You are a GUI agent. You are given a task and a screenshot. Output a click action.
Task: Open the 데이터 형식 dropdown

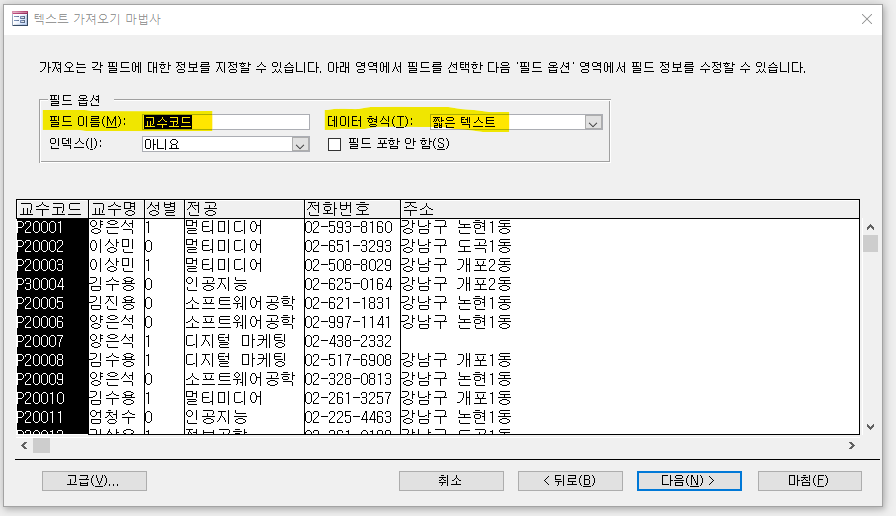[x=593, y=122]
